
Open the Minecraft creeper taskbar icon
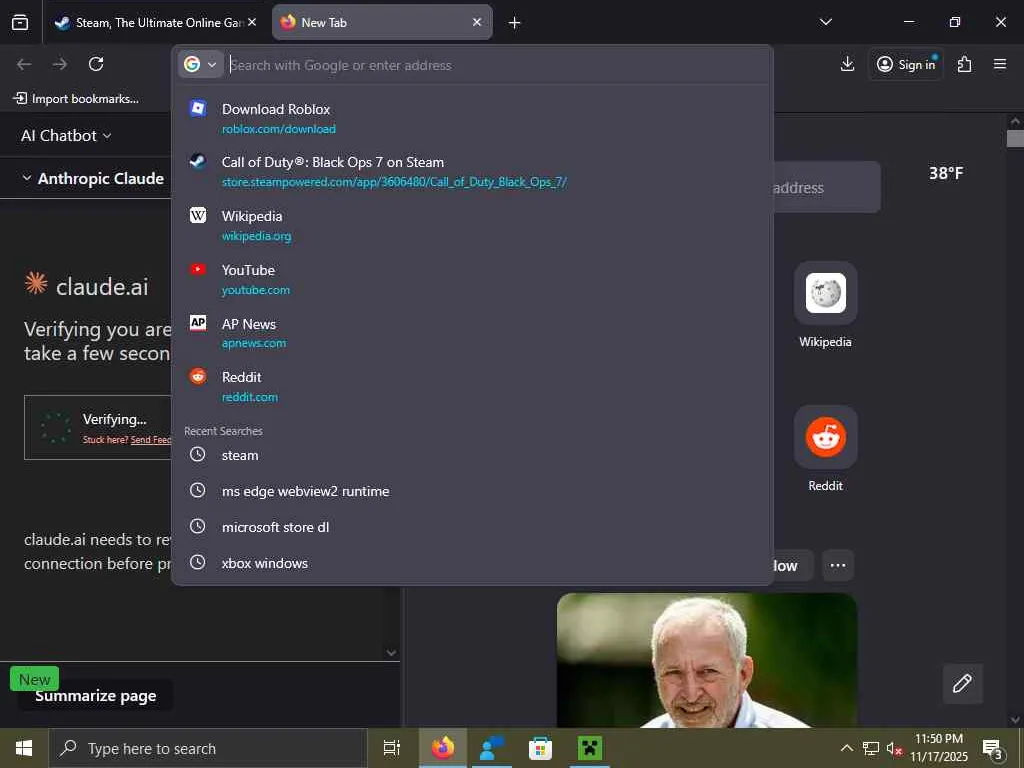[590, 748]
